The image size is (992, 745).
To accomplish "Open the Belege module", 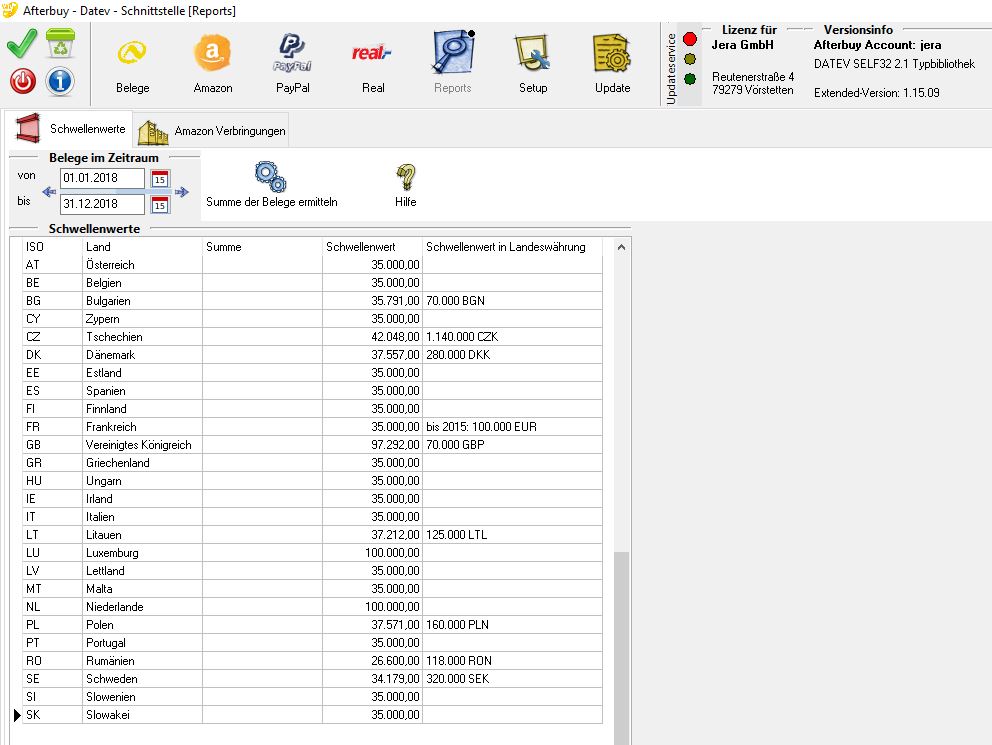I will [x=132, y=63].
